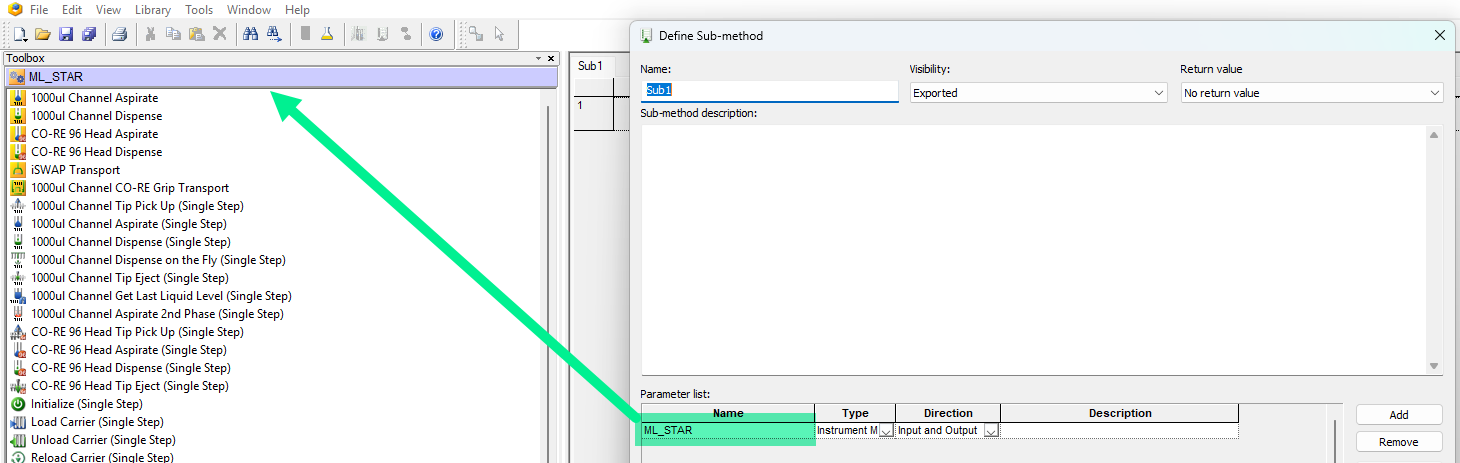Click into the Sub-method description text area
The height and width of the screenshot is (463, 1460).
(1034, 250)
